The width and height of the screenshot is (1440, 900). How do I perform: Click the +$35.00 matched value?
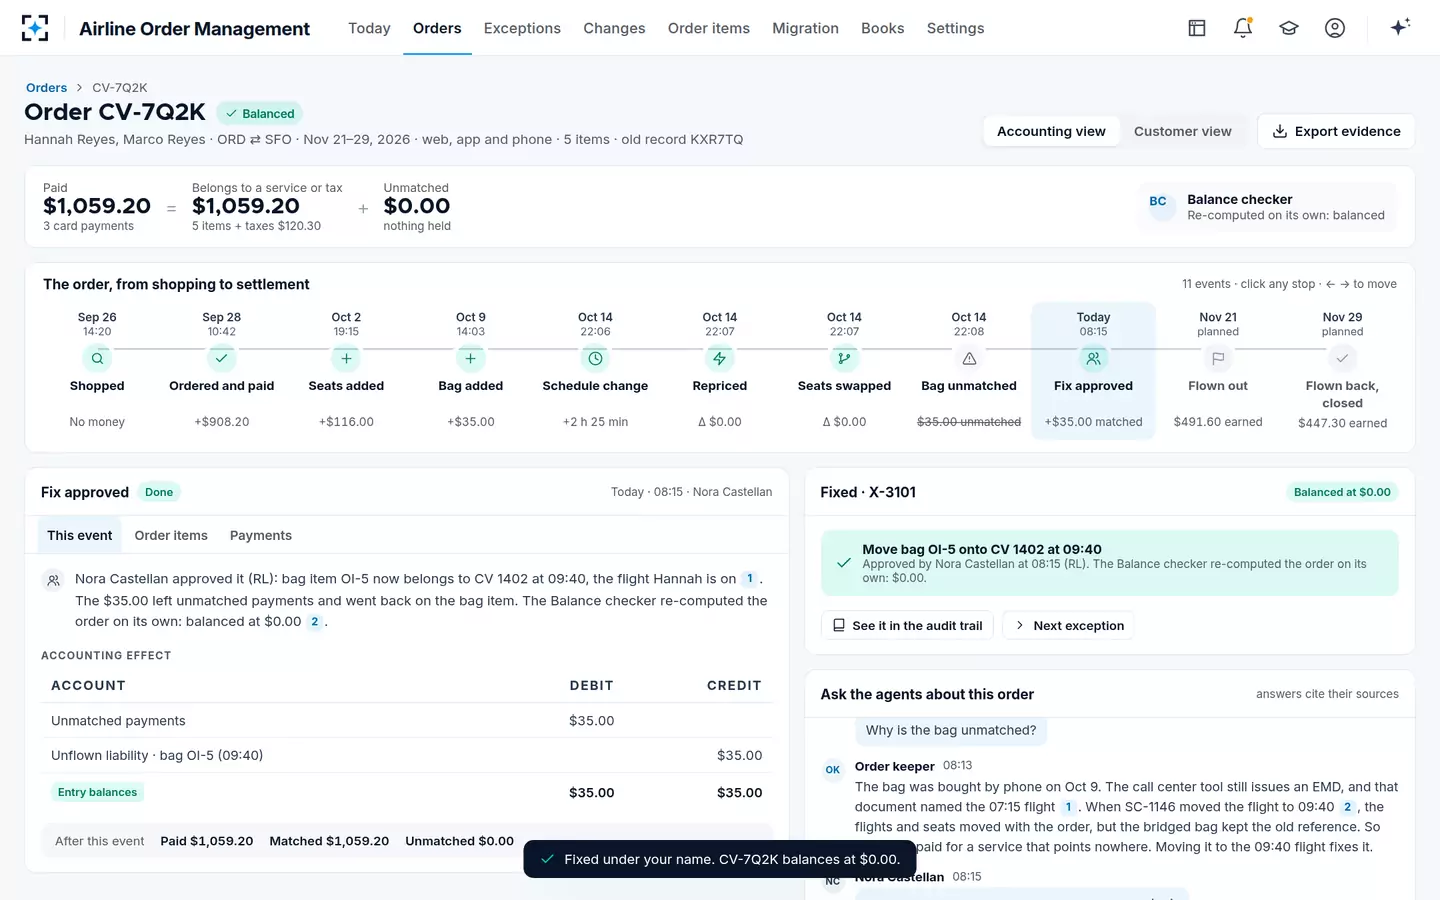point(1093,422)
